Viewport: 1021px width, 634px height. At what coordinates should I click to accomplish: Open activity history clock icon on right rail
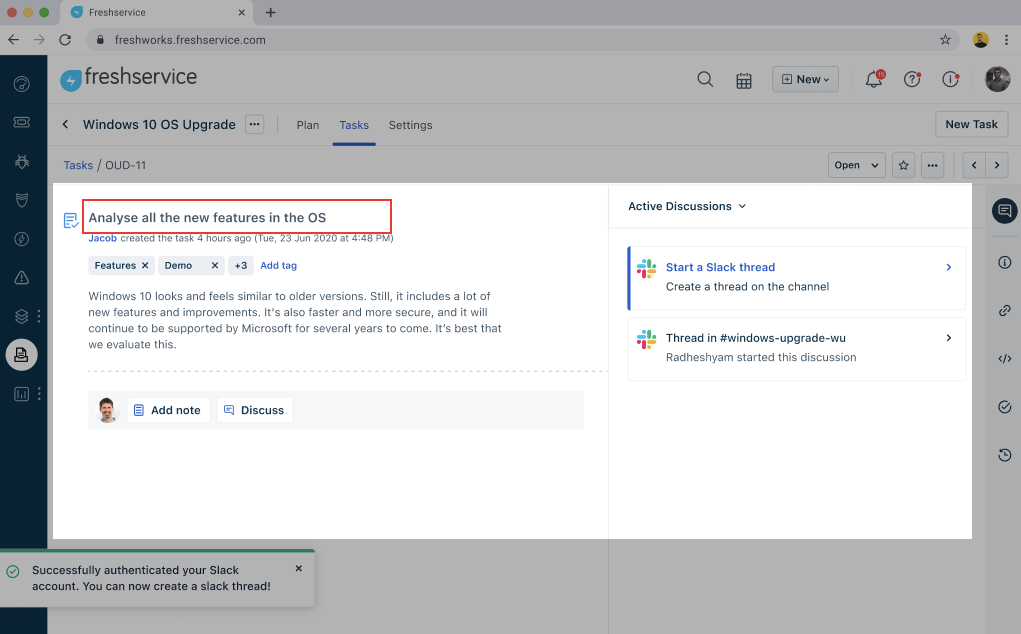[1005, 455]
